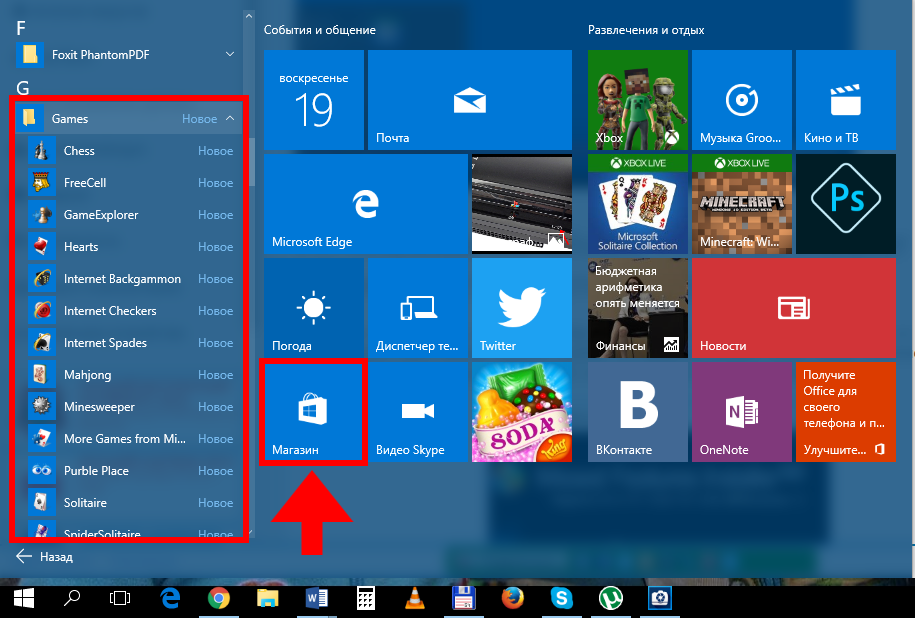Open More Games from Microsoft entry
The width and height of the screenshot is (915, 618).
(129, 439)
